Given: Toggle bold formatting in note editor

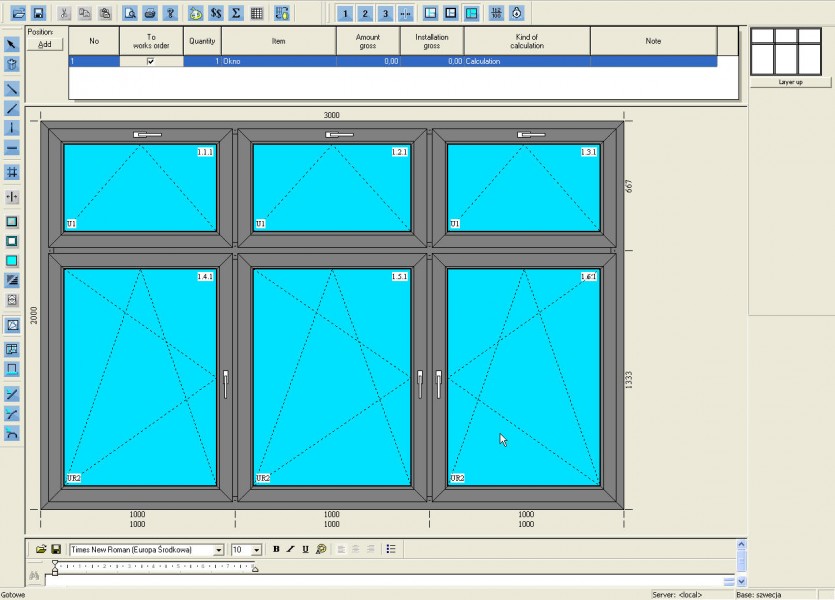Looking at the screenshot, I should coord(276,549).
